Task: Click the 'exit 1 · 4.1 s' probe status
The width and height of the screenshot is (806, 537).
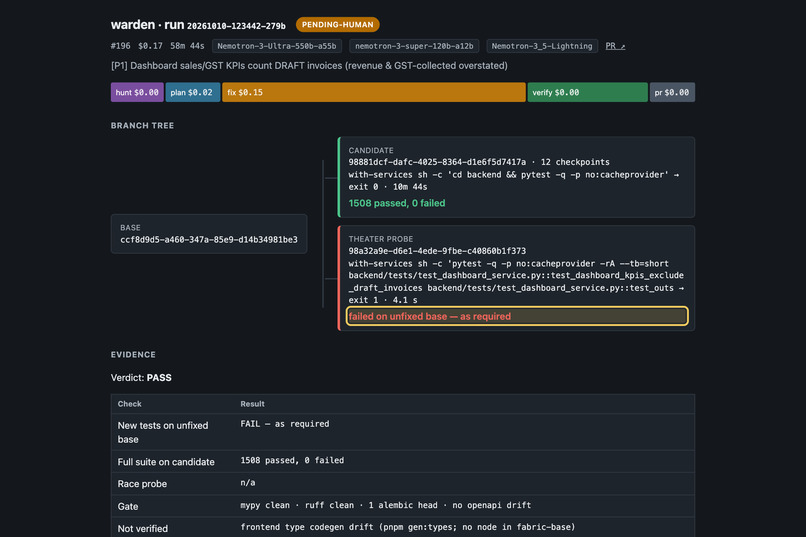Action: tap(383, 300)
